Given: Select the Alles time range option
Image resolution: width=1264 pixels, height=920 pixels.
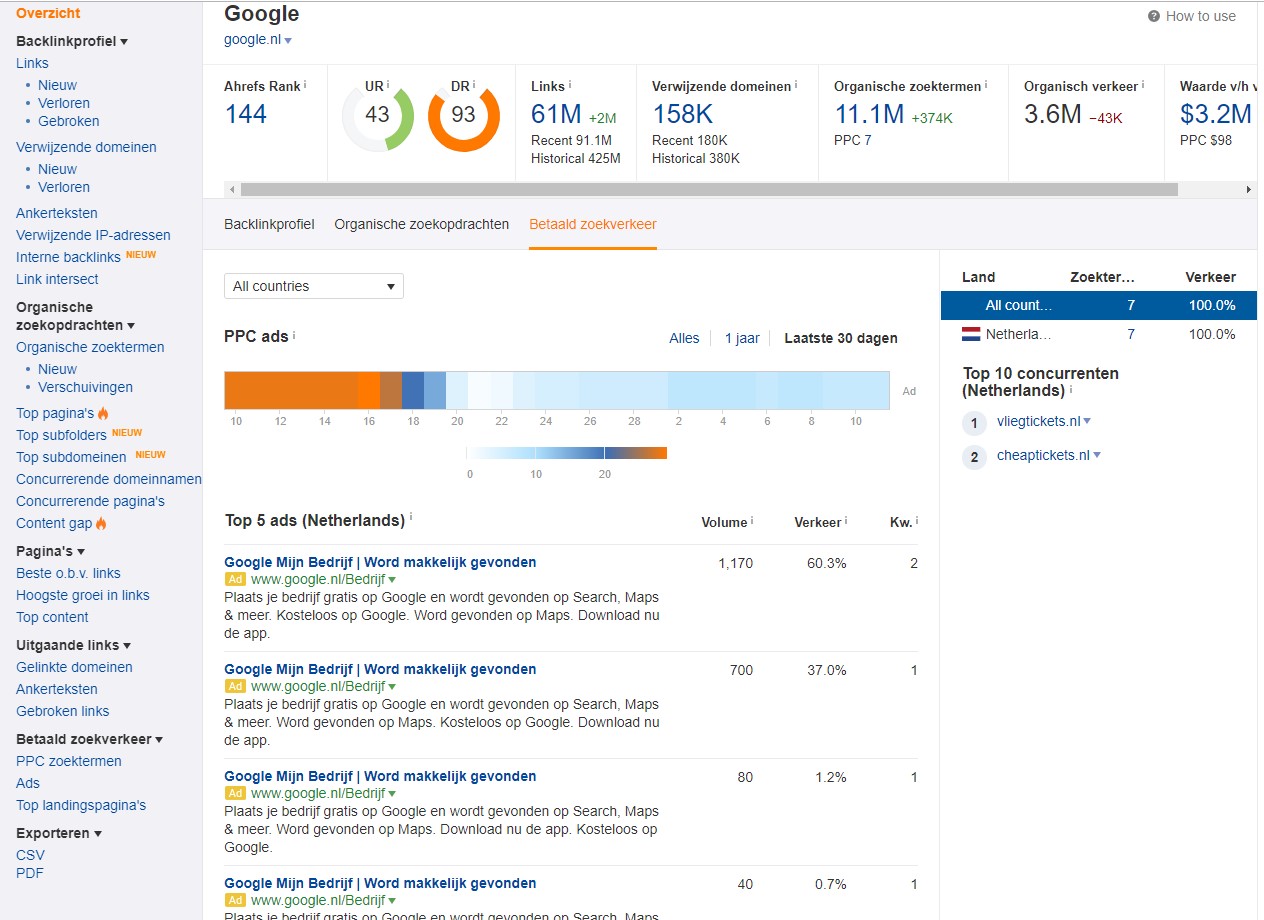Looking at the screenshot, I should point(684,338).
